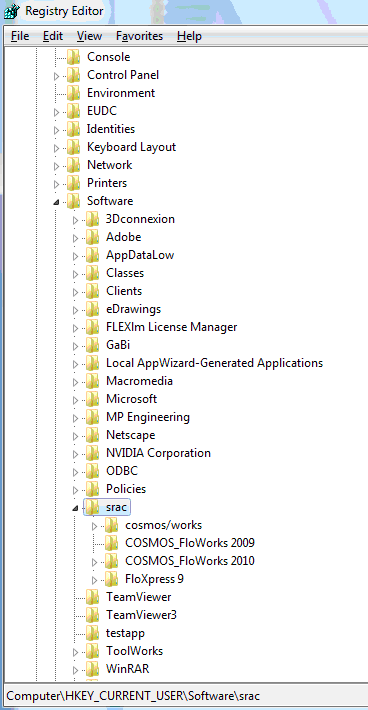The height and width of the screenshot is (710, 368).
Task: Click the Network folder icon
Action: point(73,165)
